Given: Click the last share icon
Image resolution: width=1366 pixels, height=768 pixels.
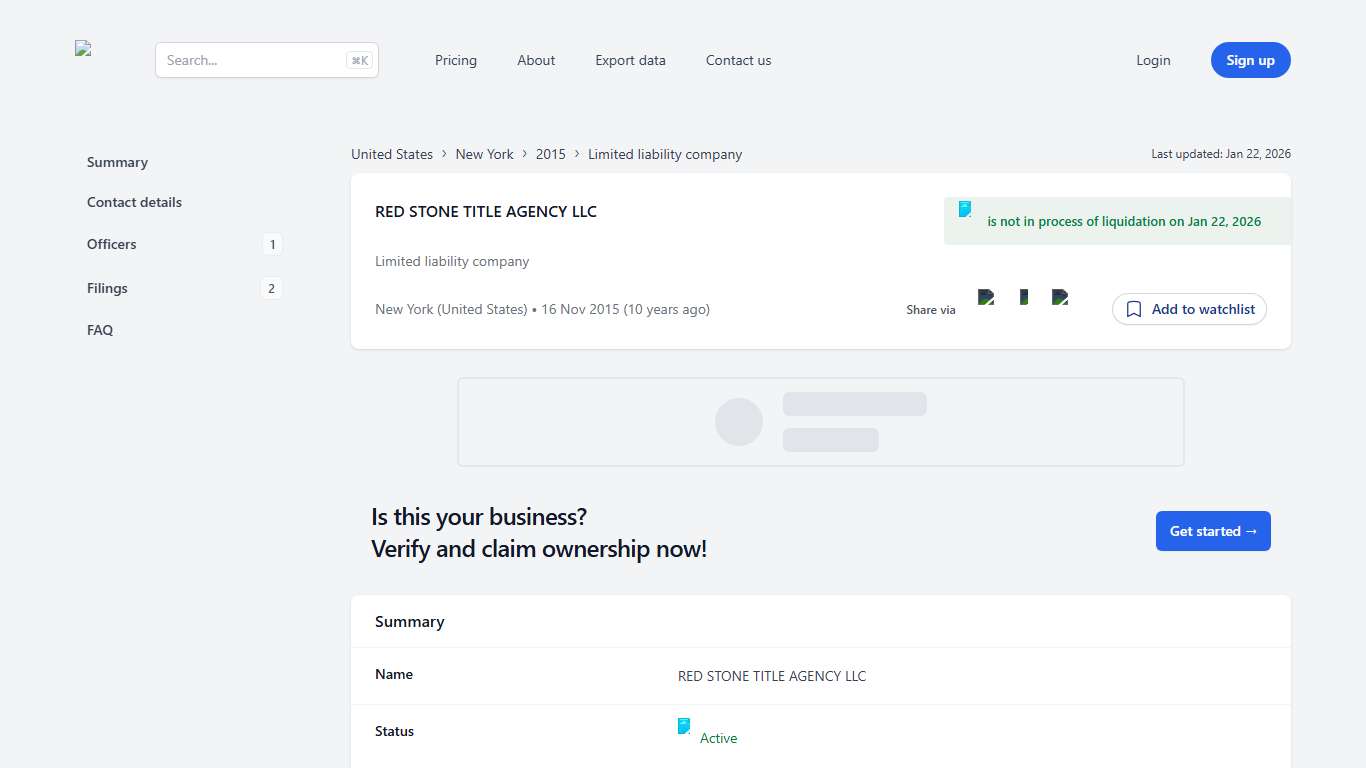Looking at the screenshot, I should point(1060,297).
